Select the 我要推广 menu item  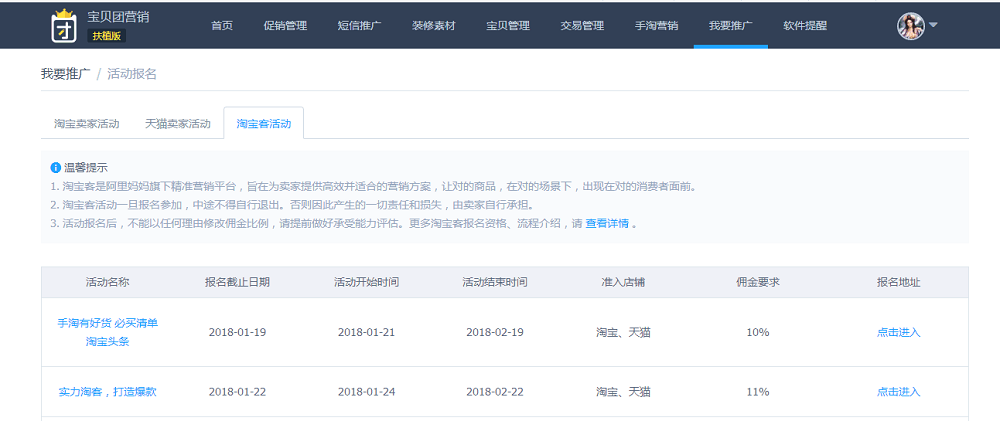click(x=731, y=26)
